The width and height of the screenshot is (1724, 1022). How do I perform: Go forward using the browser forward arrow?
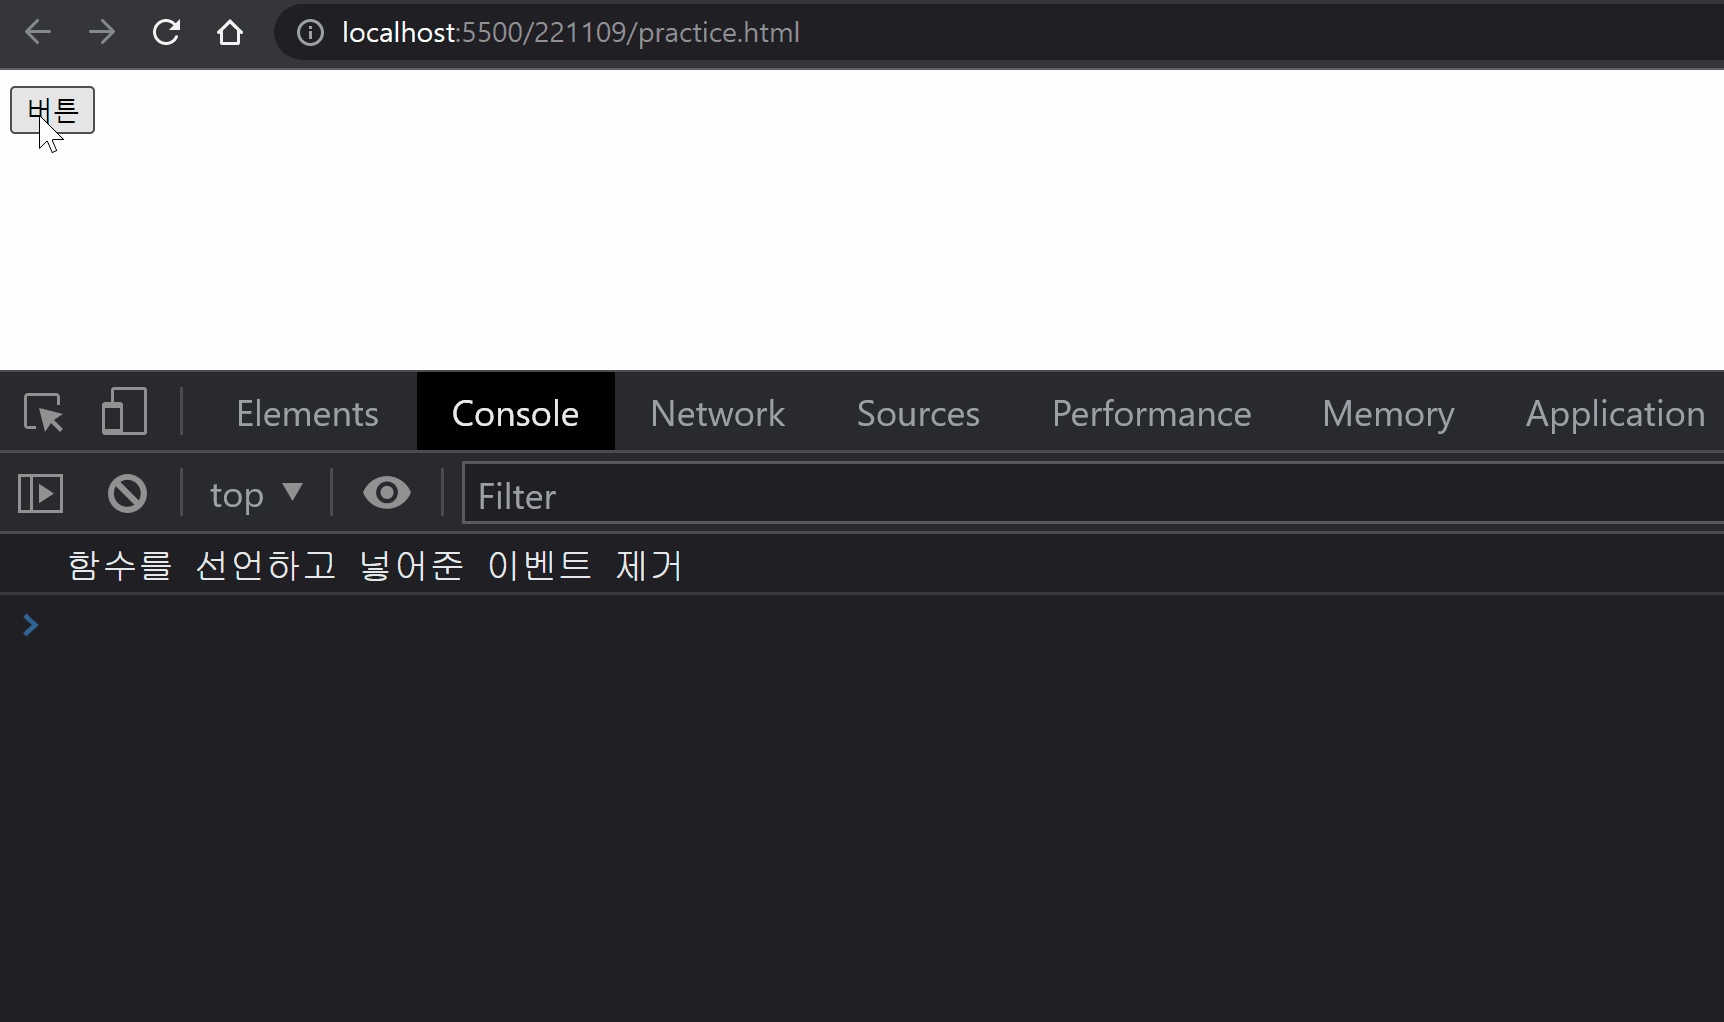pos(102,33)
